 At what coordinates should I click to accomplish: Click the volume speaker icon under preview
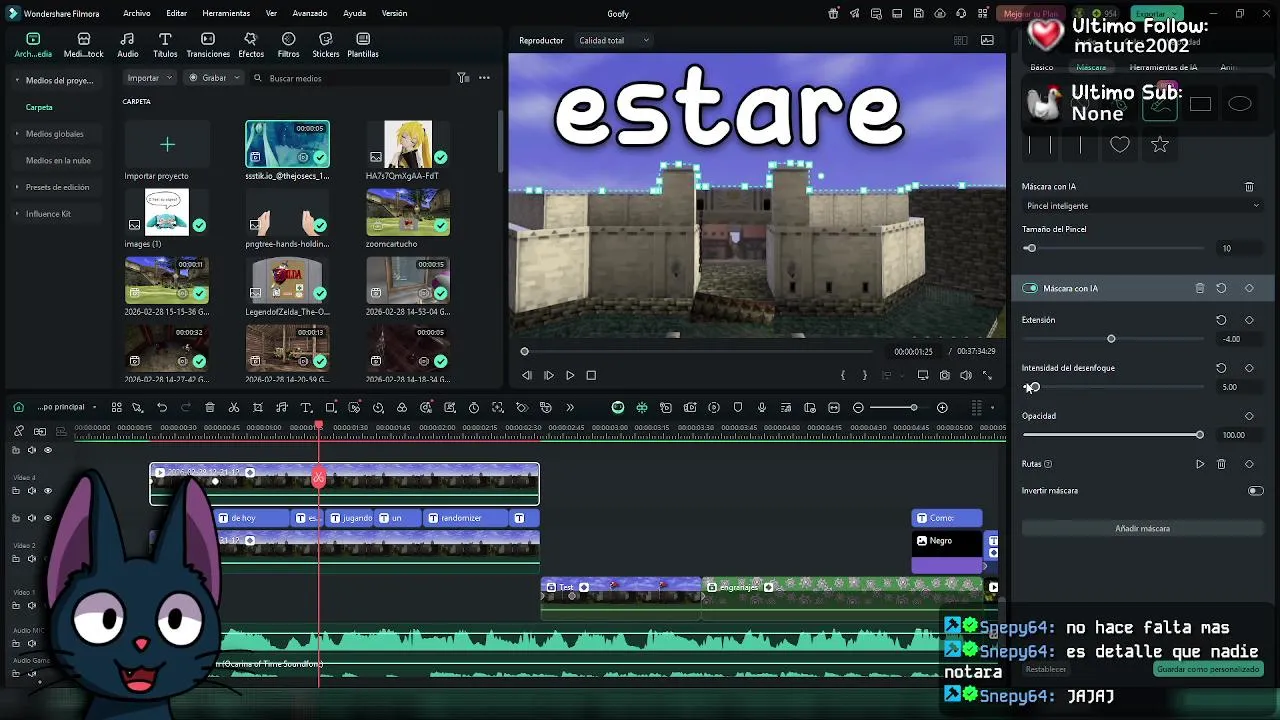tap(966, 375)
